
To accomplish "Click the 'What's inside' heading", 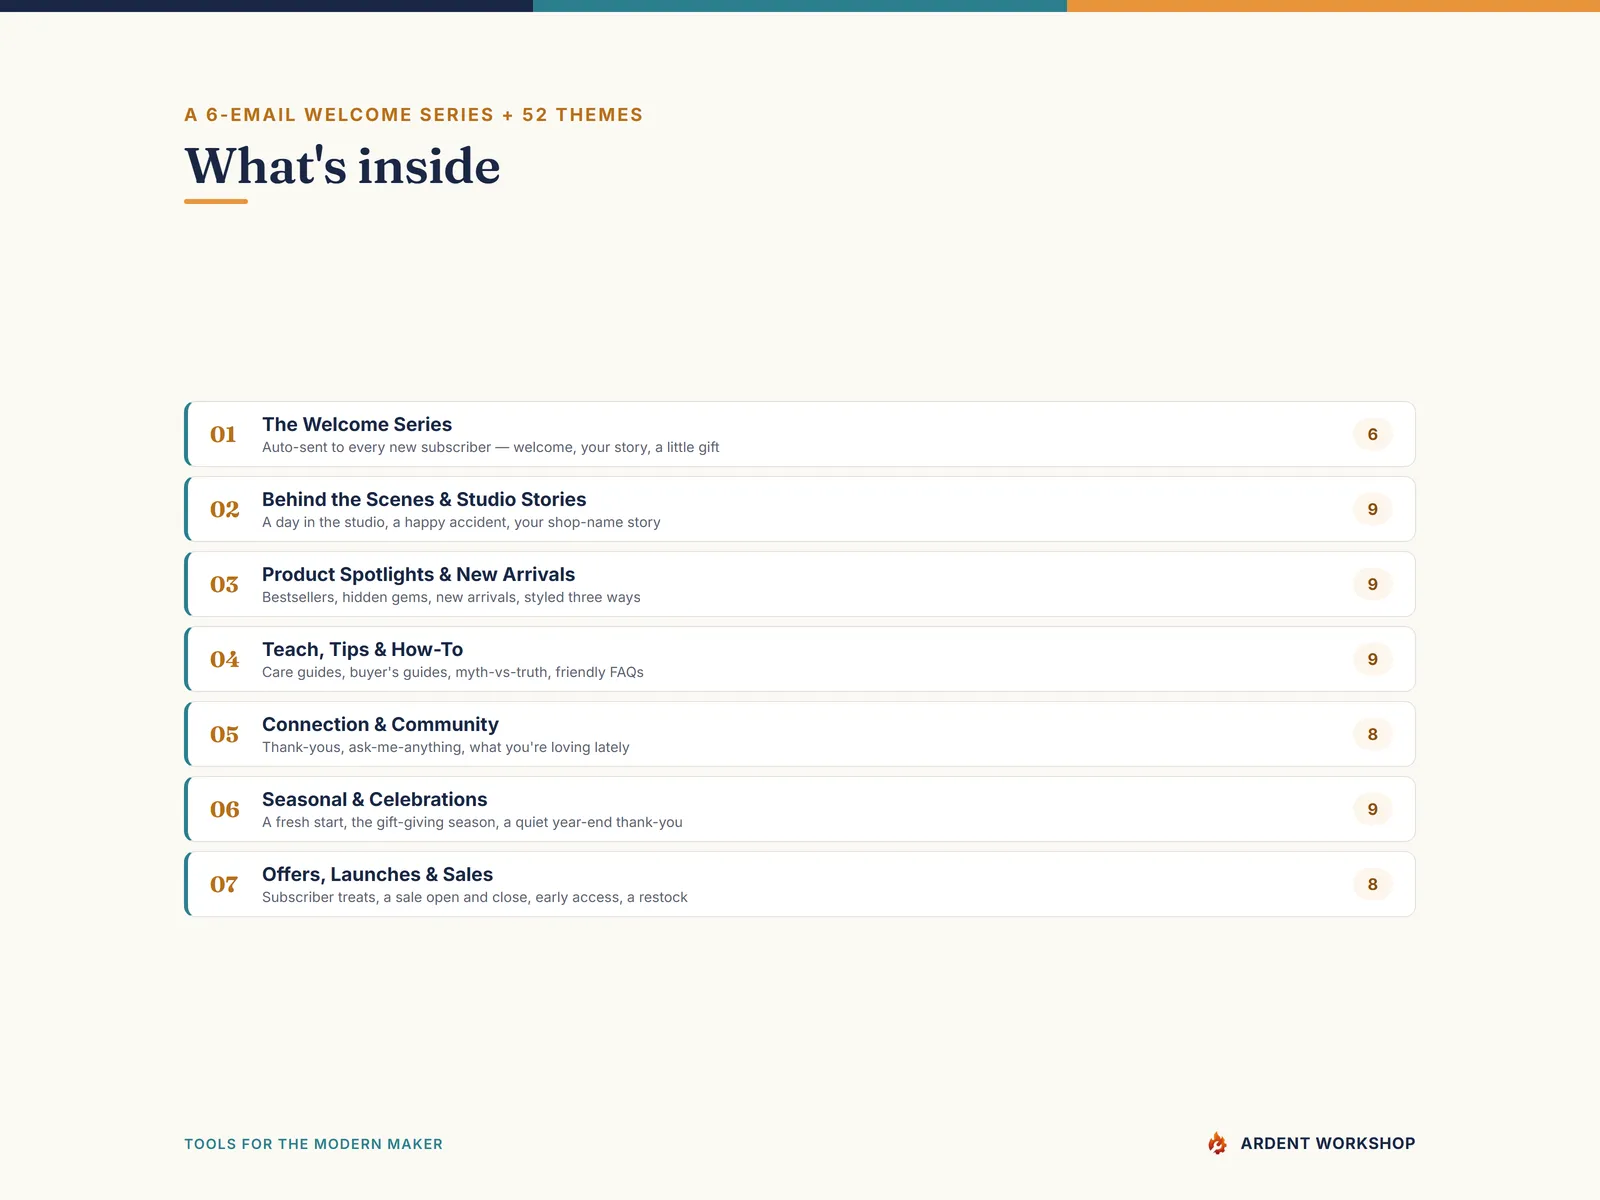I will click(342, 166).
